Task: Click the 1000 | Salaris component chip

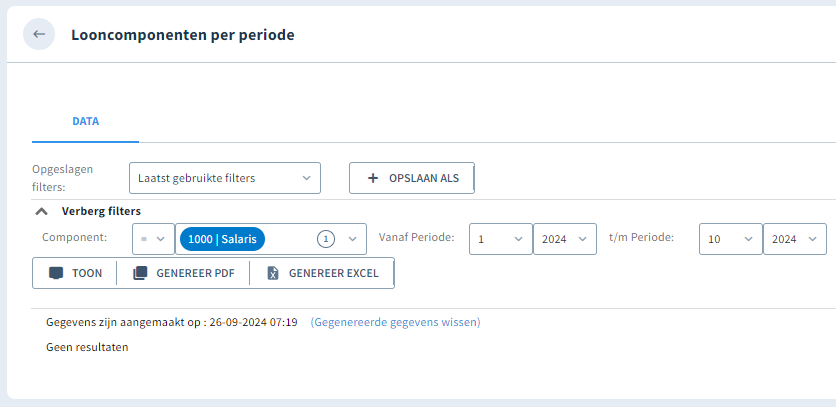Action: pos(222,239)
